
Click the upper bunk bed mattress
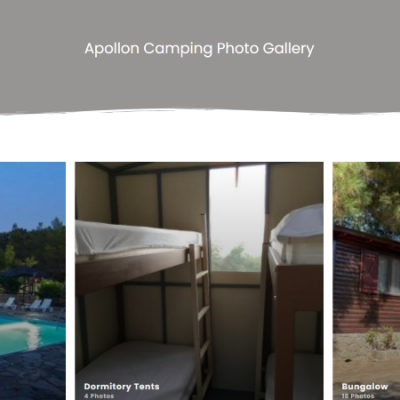coord(137,237)
